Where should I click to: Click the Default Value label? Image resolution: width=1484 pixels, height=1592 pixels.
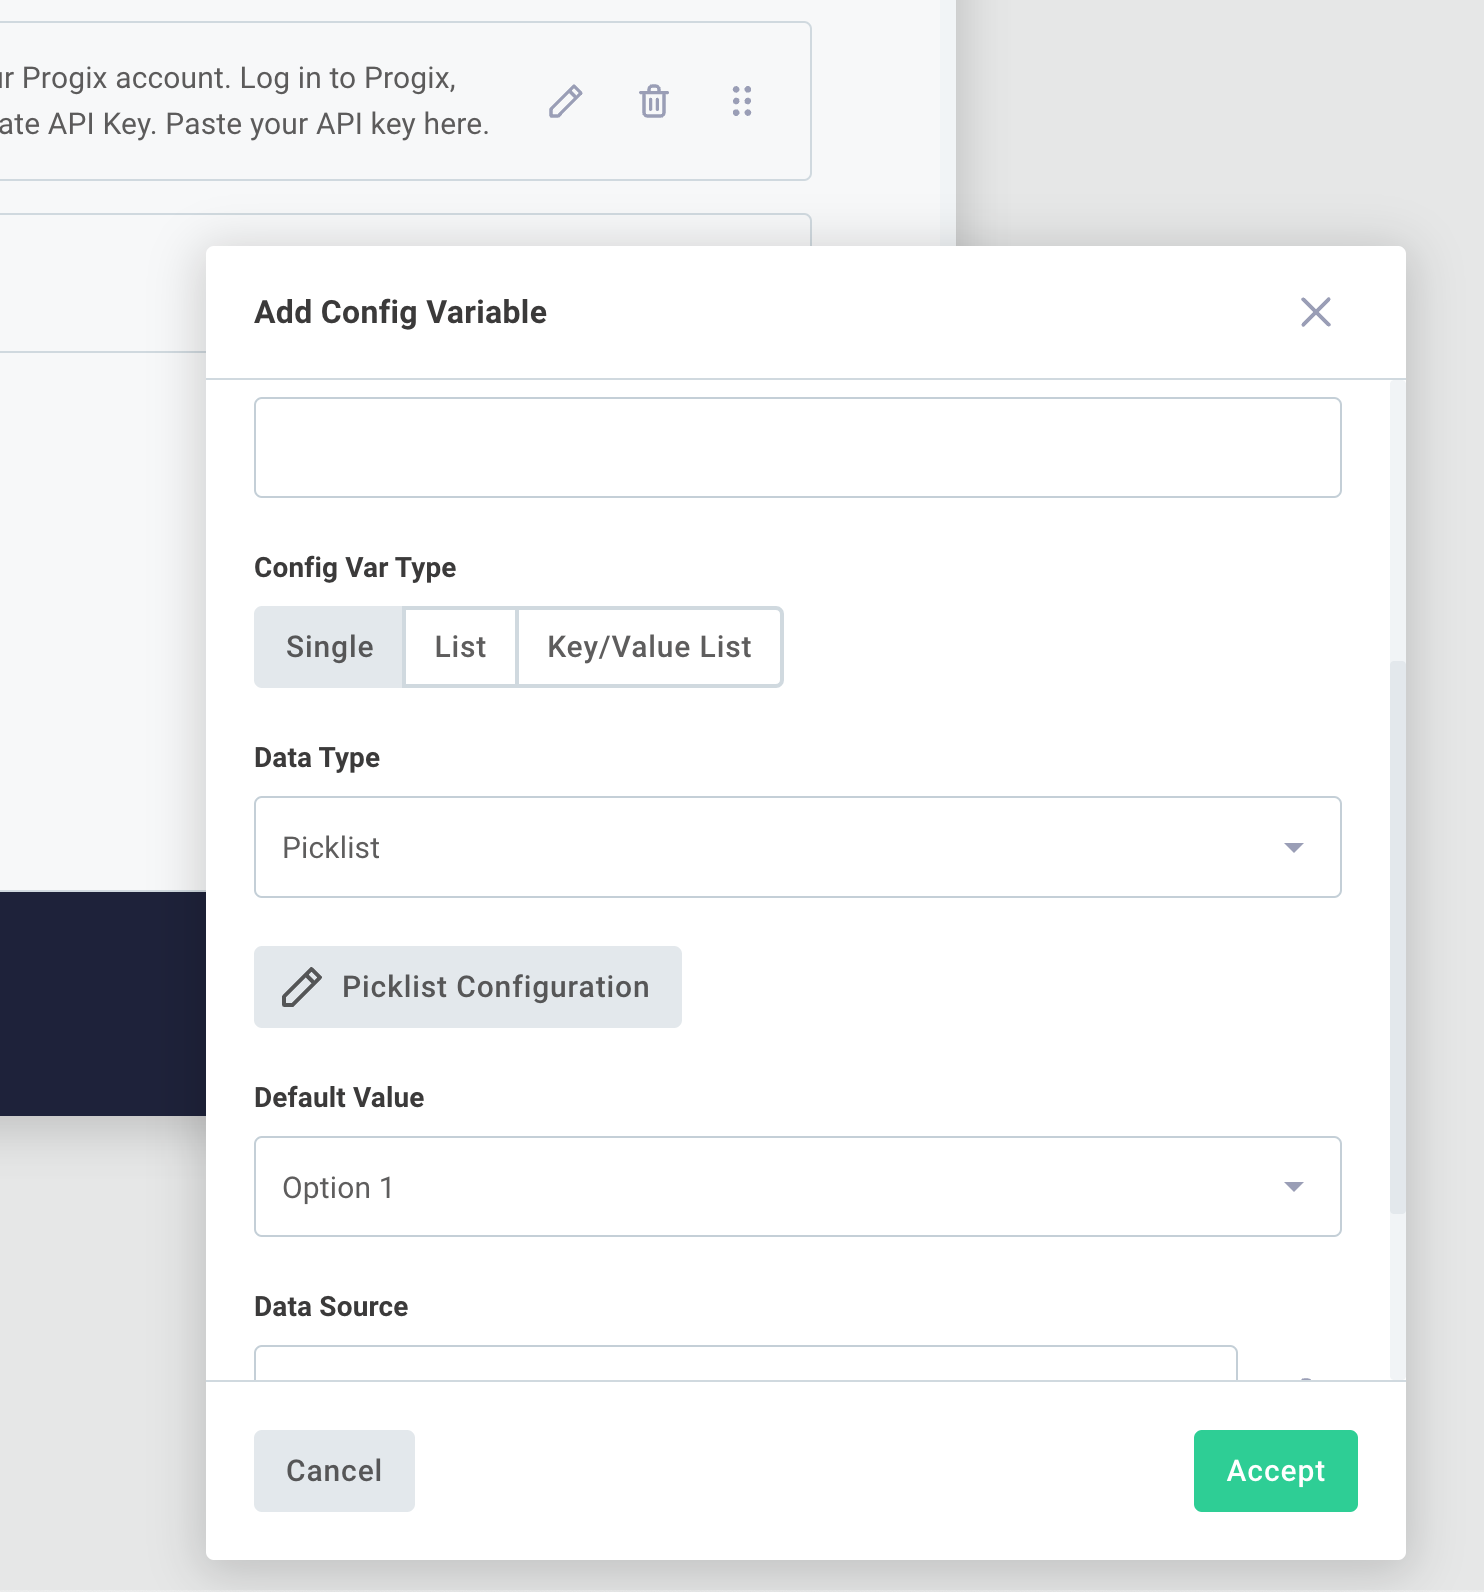click(339, 1098)
